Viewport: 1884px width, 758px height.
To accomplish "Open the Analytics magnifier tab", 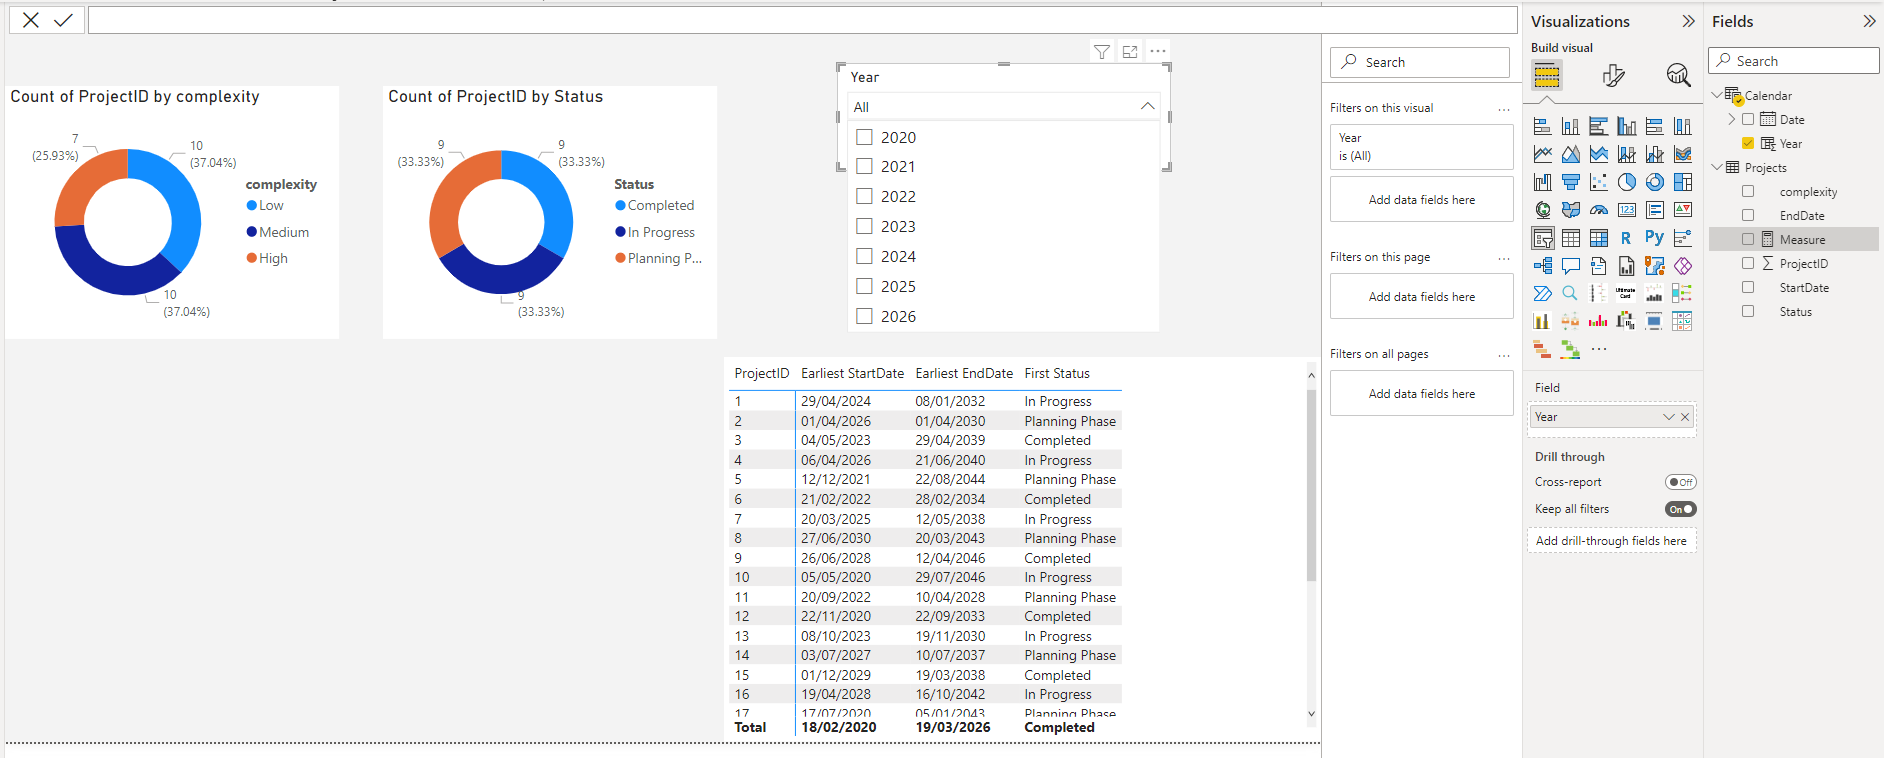I will [x=1678, y=75].
